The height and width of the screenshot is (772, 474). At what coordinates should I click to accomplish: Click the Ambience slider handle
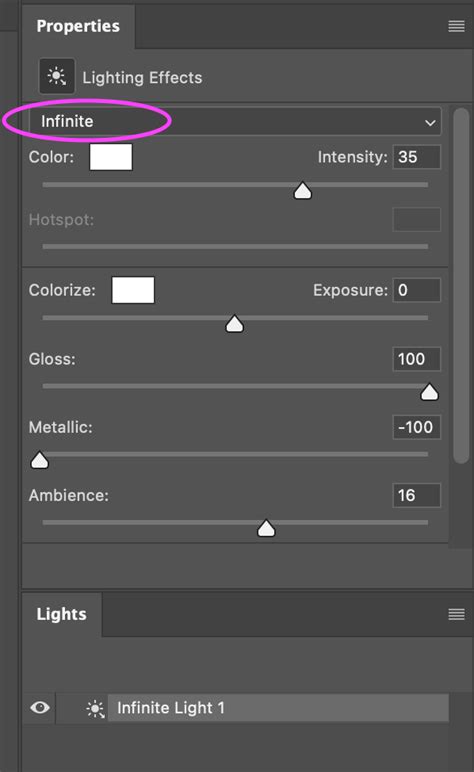tap(266, 528)
